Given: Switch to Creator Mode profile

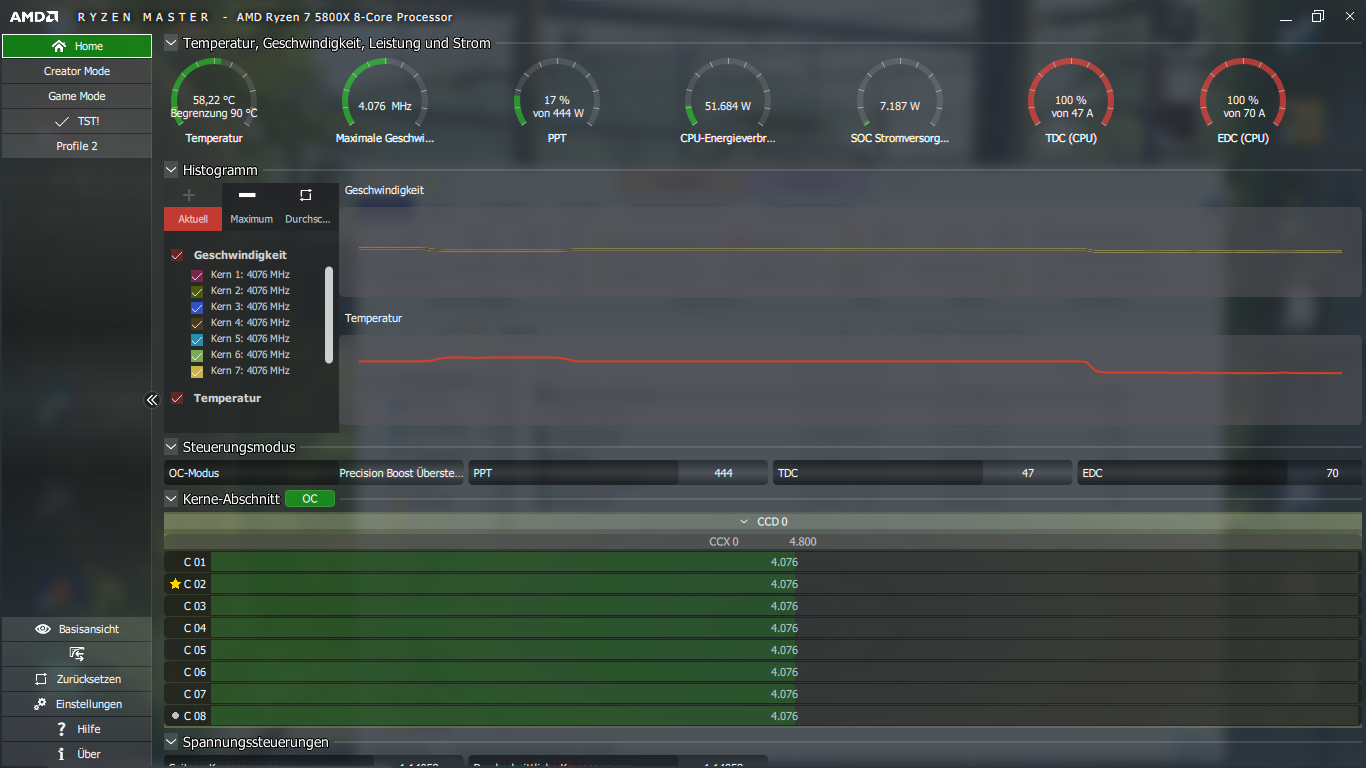Looking at the screenshot, I should point(77,71).
